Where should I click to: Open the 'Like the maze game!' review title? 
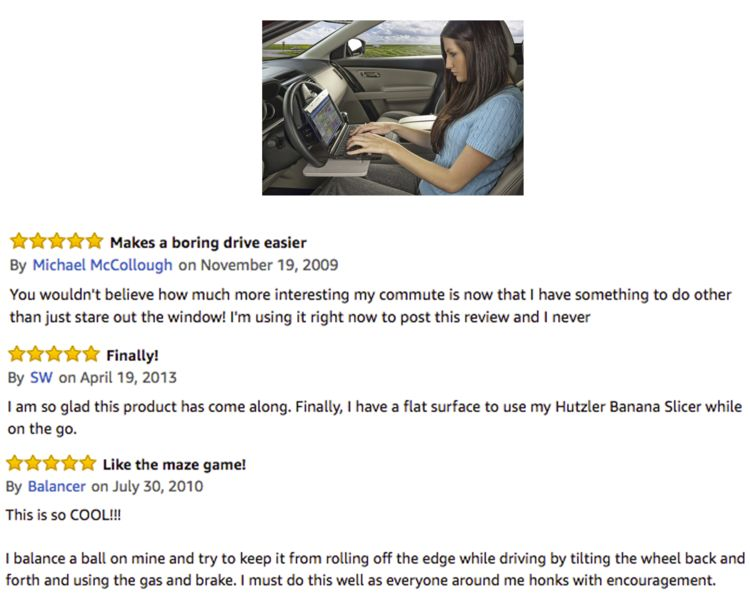pos(174,464)
